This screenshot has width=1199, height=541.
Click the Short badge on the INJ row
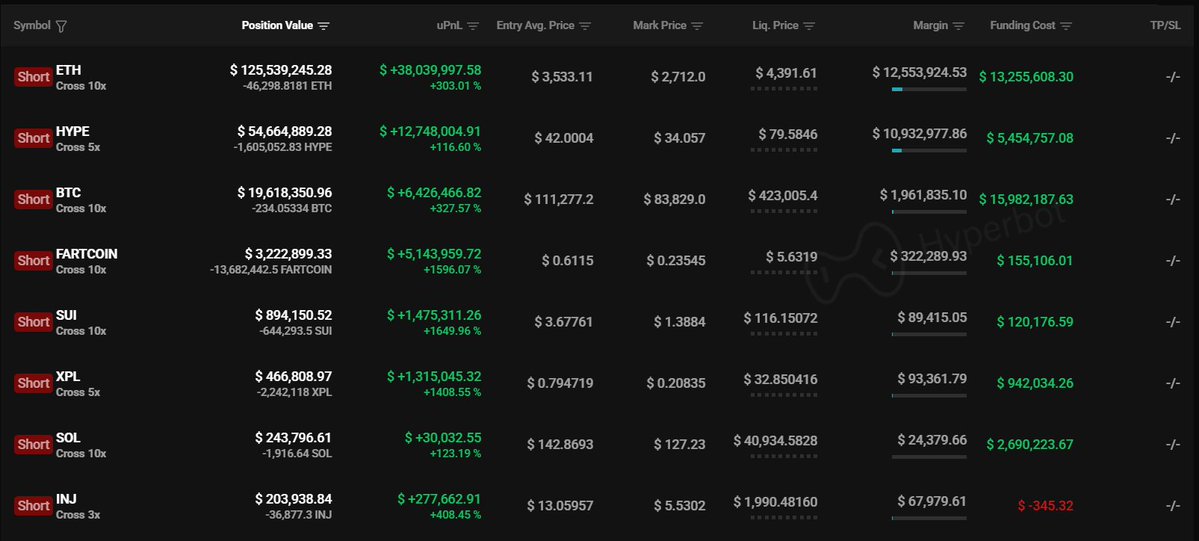click(x=34, y=506)
